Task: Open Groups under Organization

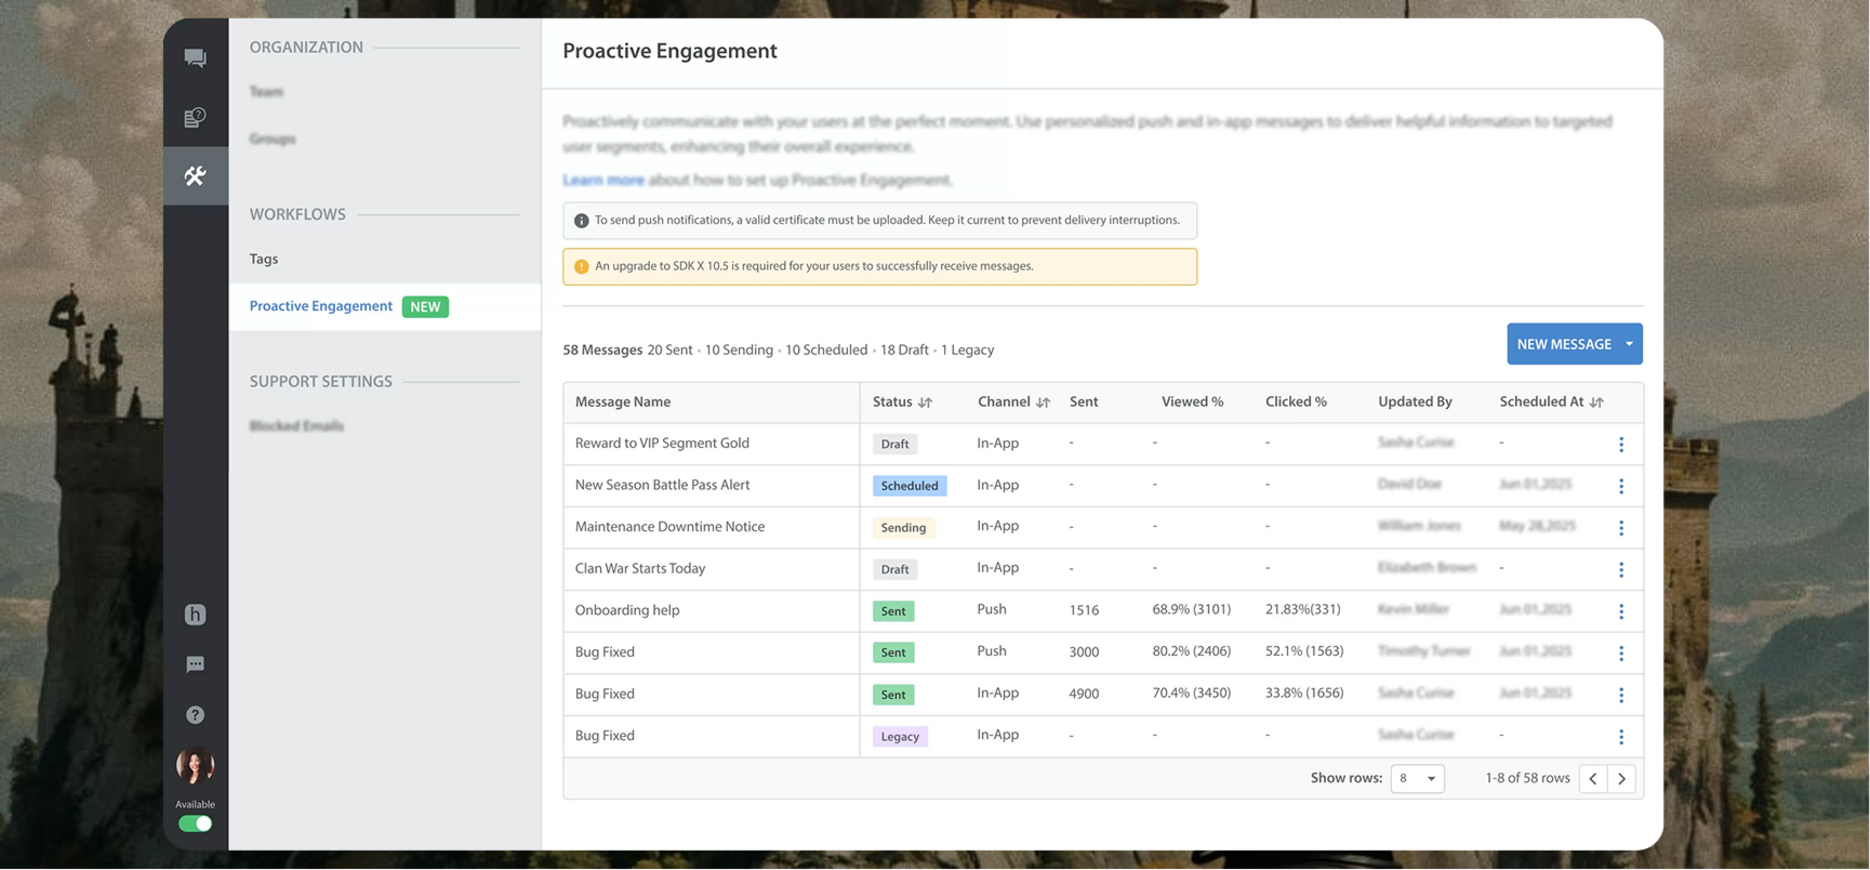Action: [x=272, y=138]
